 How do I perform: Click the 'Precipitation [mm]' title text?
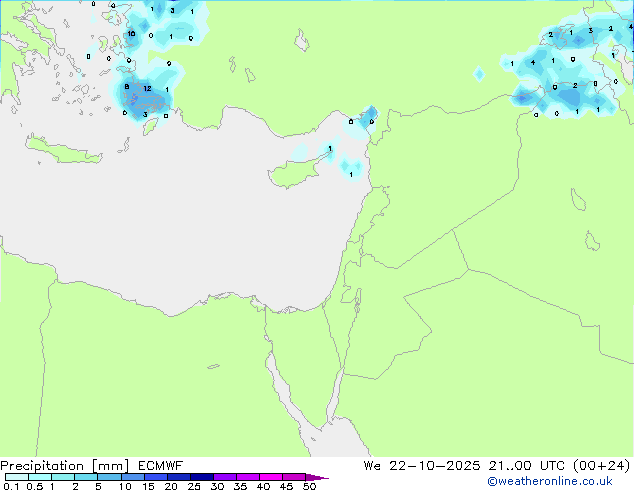click(x=65, y=466)
